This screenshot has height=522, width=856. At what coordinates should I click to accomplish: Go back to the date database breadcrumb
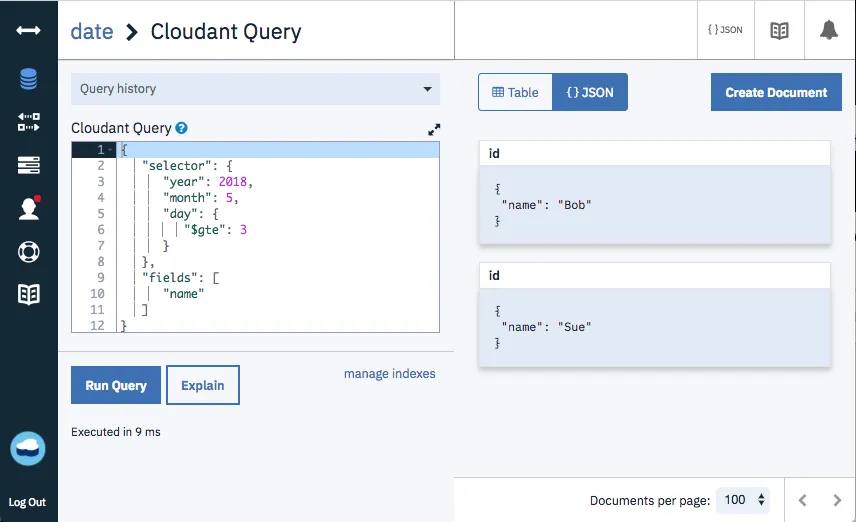[x=92, y=32]
